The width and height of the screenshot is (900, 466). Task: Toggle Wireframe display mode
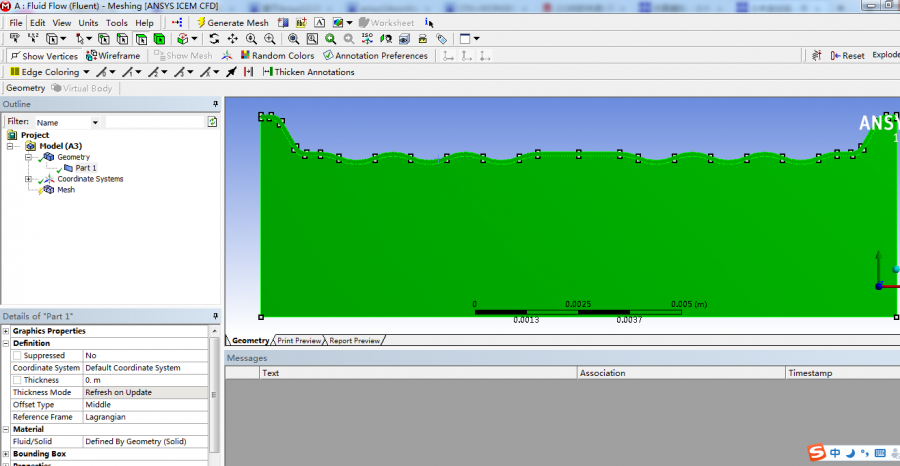click(x=113, y=56)
